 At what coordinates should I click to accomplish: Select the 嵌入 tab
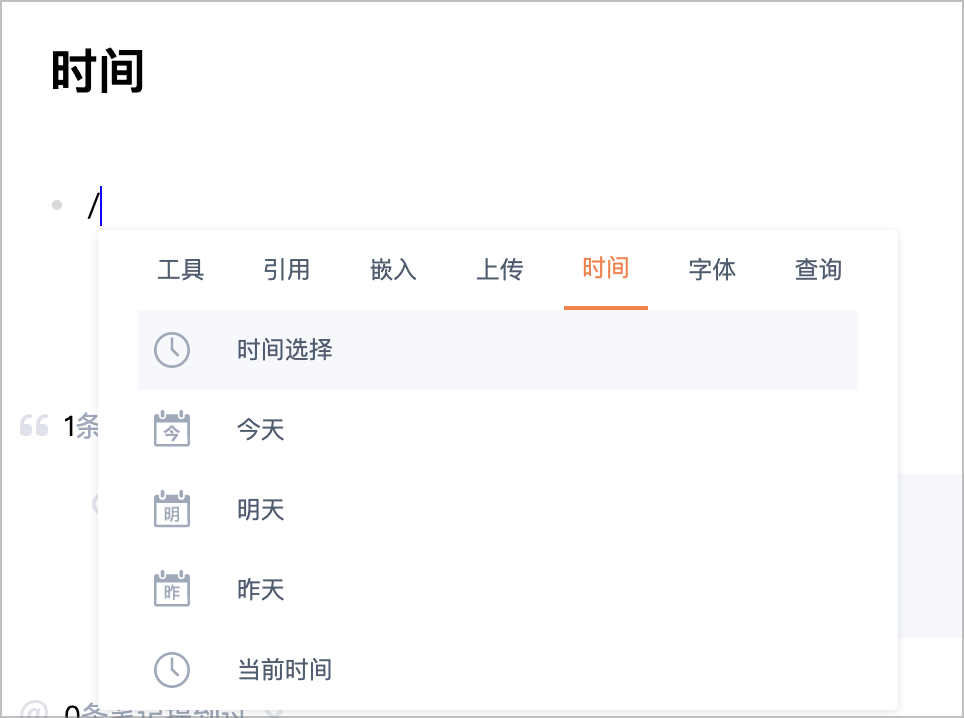click(393, 270)
